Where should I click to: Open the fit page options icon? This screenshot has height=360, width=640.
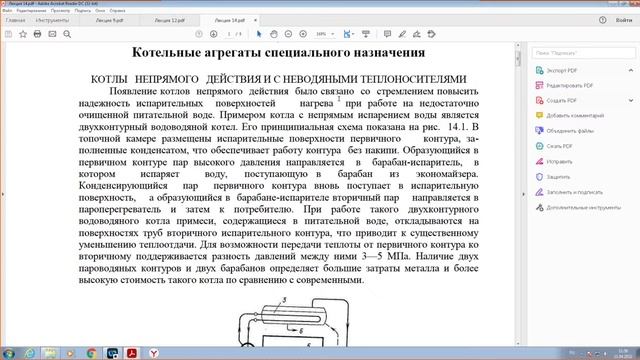[x=348, y=34]
